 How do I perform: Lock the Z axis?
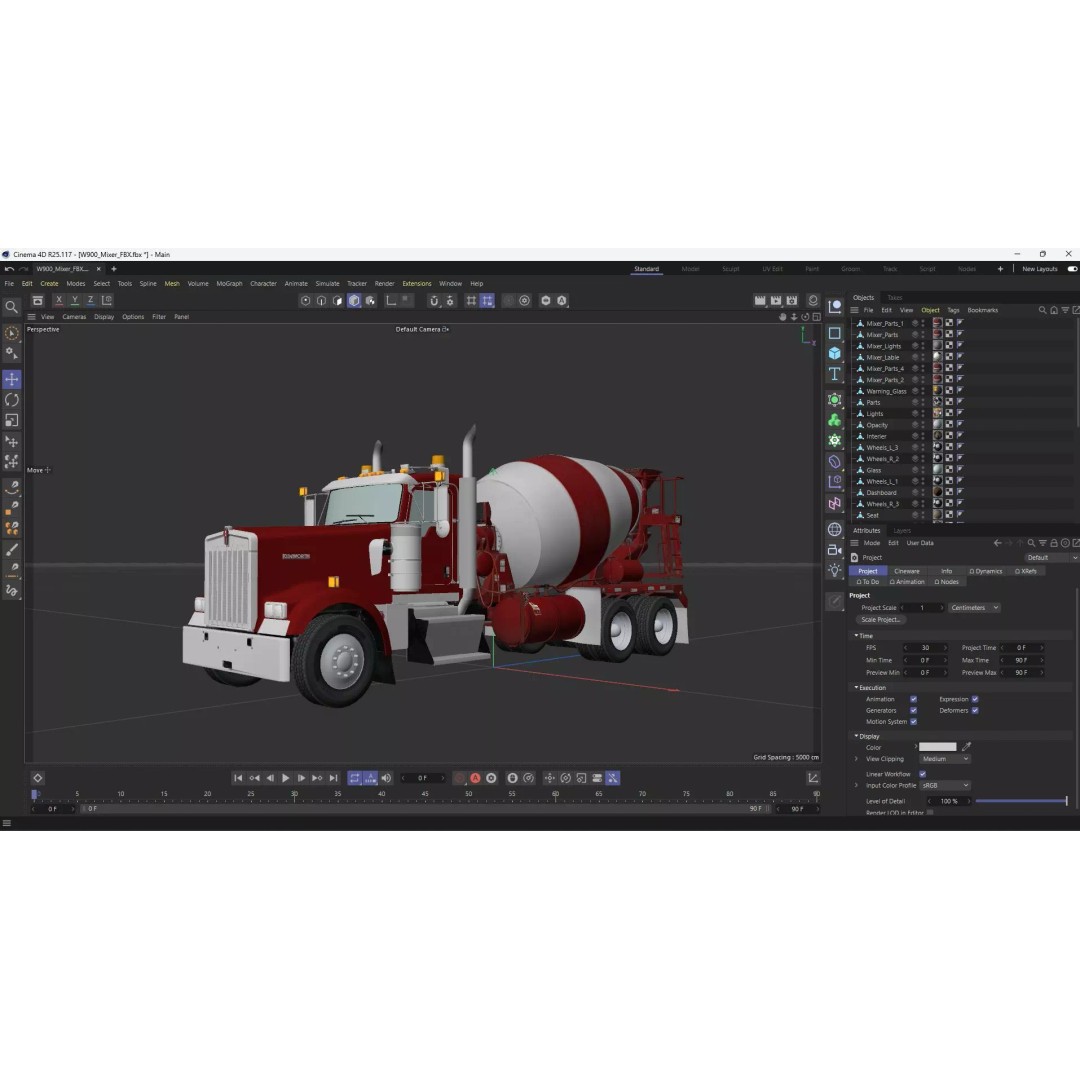[x=90, y=300]
